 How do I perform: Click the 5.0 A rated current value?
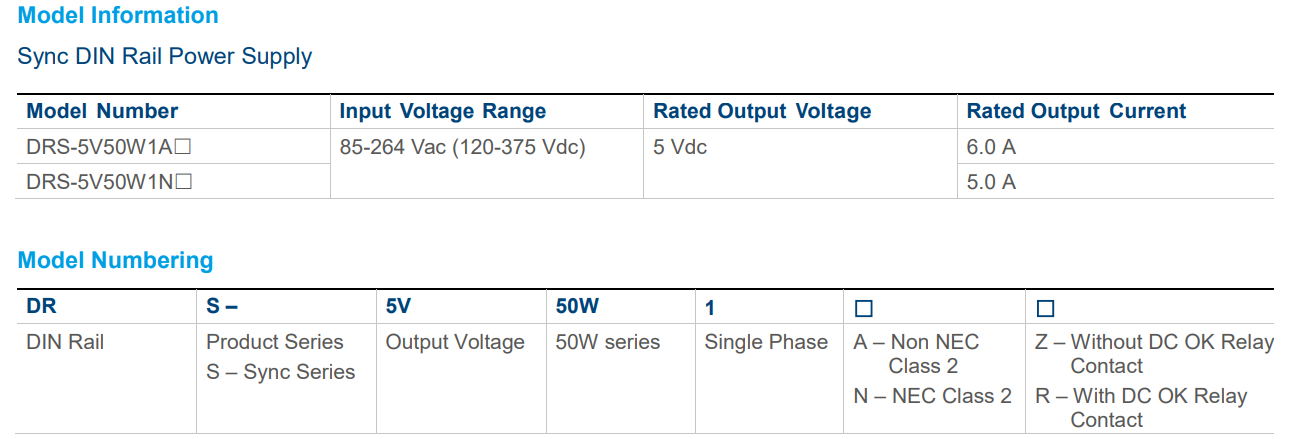click(x=991, y=182)
